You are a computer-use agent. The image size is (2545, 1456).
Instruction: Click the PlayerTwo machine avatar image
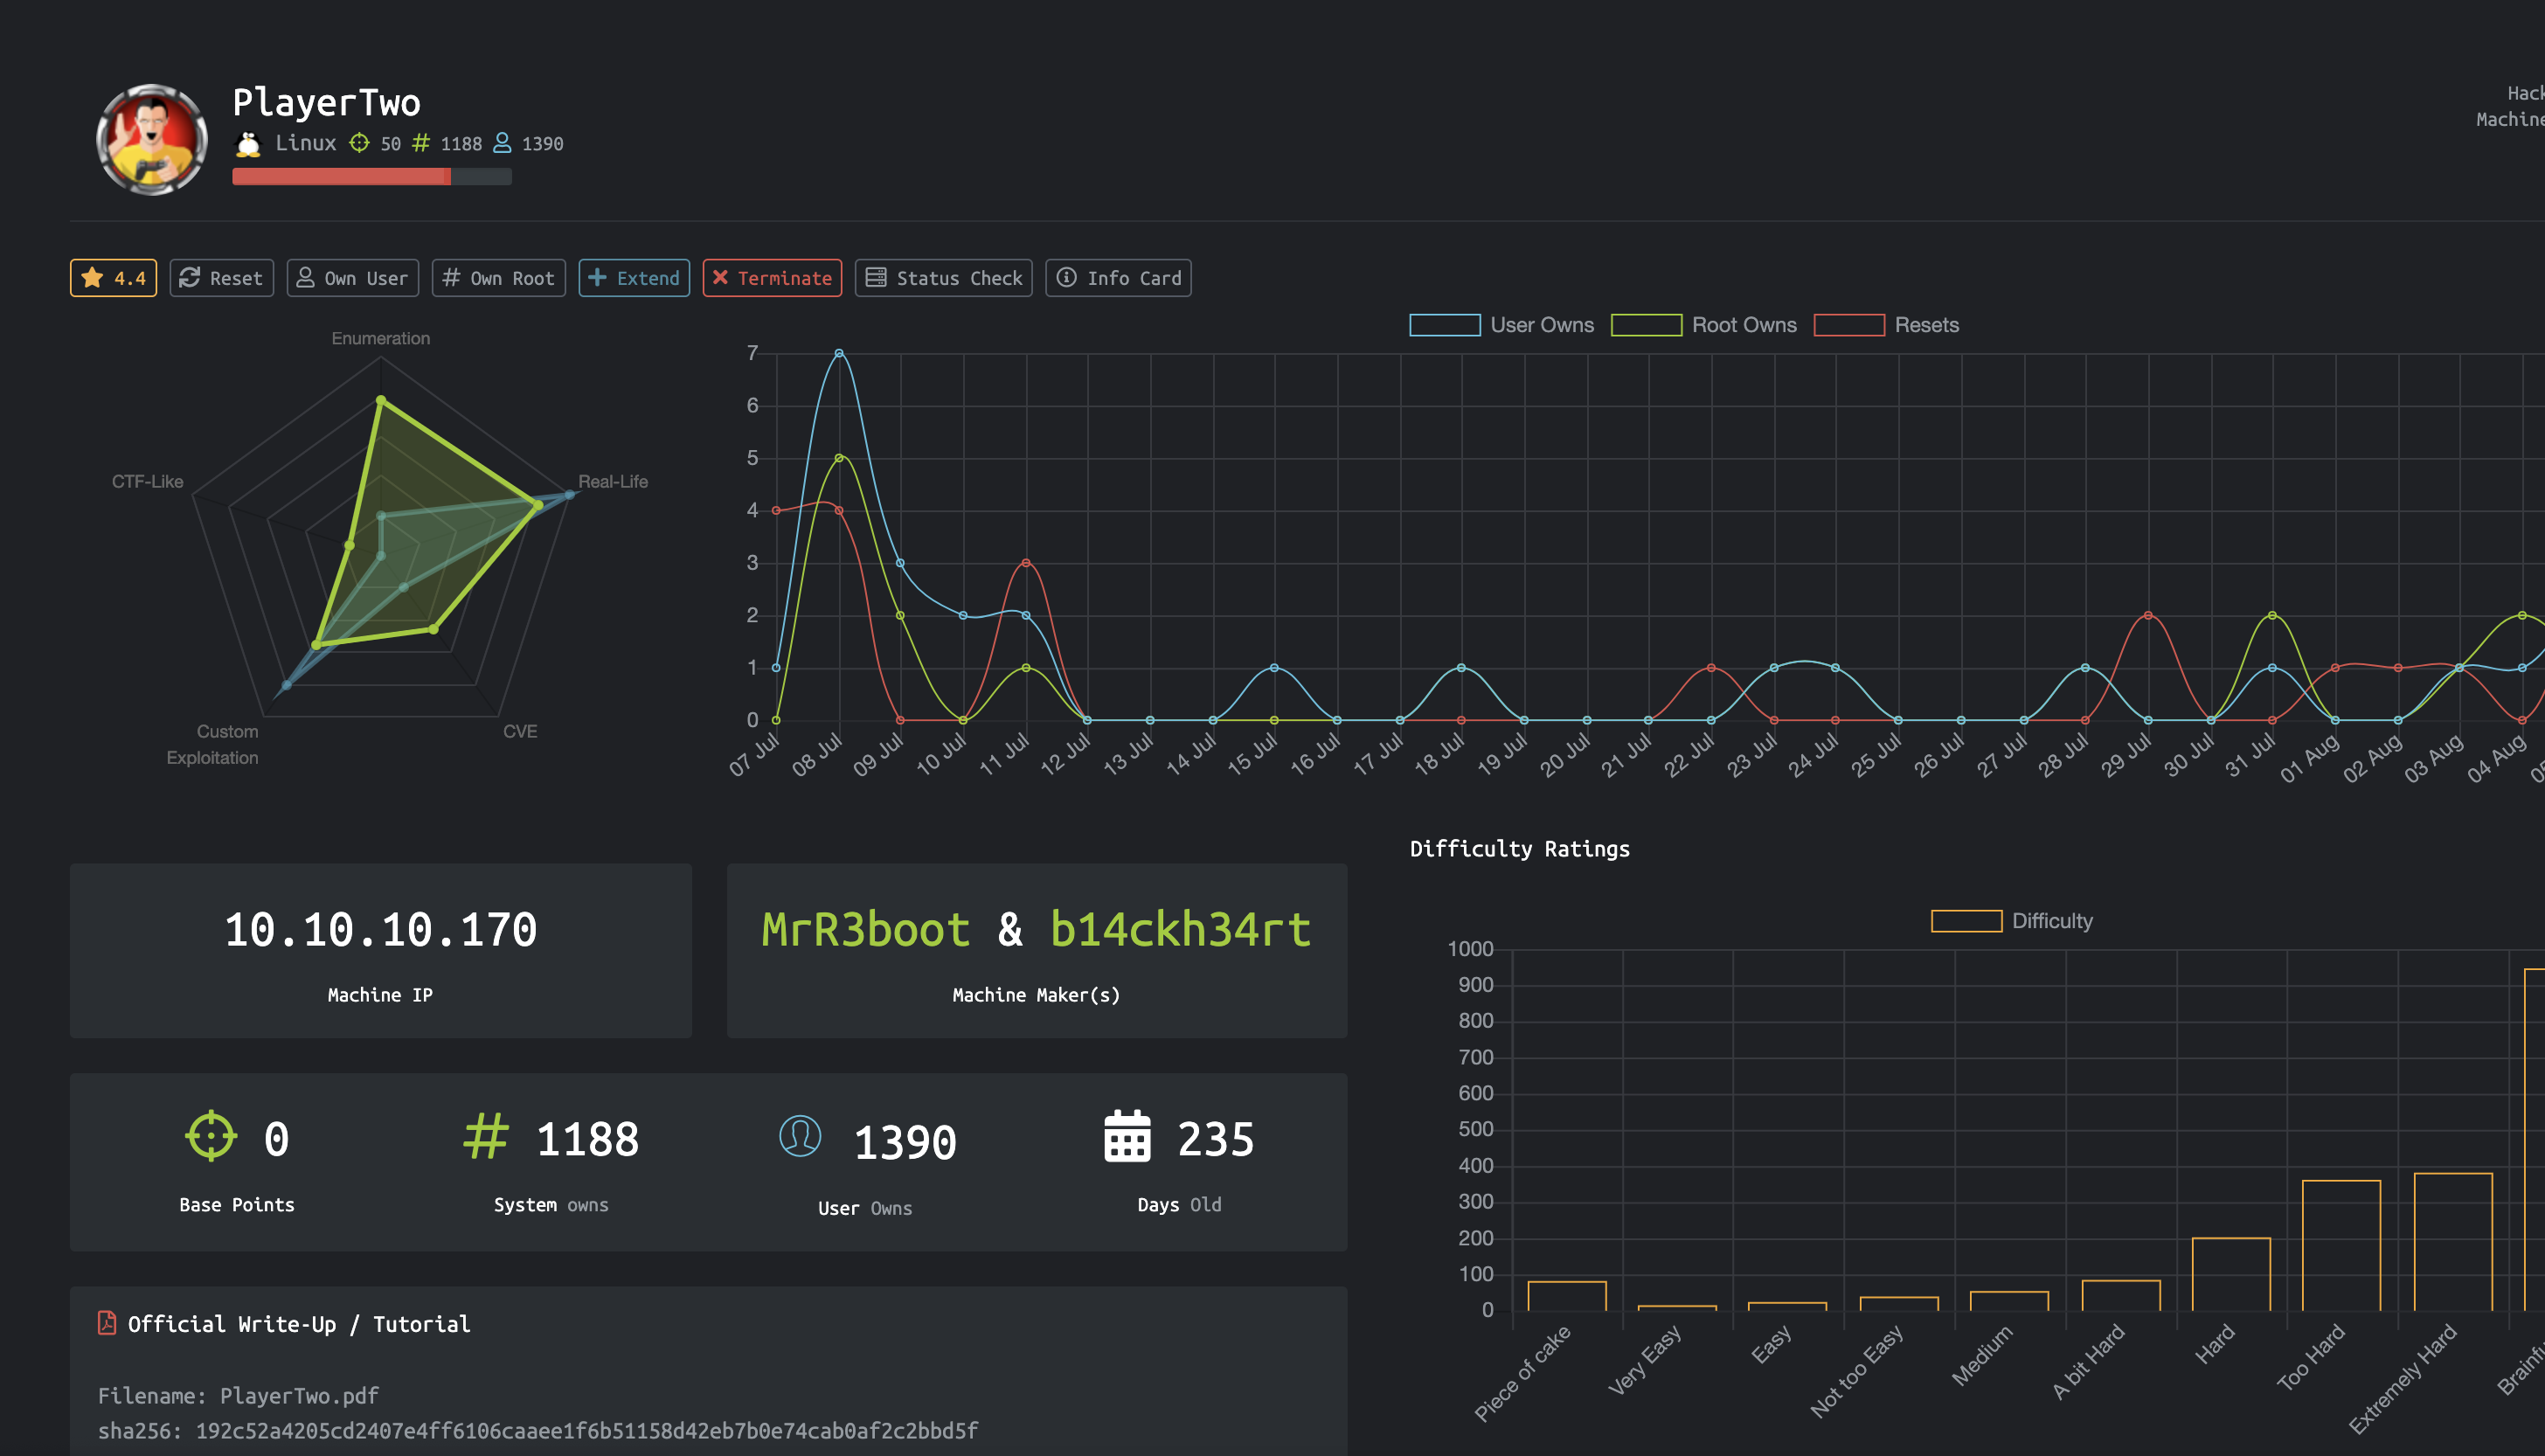coord(152,139)
